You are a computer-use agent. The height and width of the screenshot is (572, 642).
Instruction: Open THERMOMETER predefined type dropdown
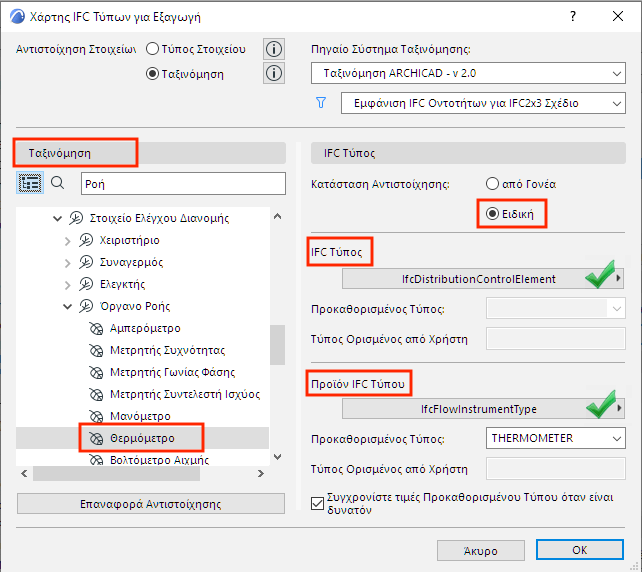coord(556,438)
